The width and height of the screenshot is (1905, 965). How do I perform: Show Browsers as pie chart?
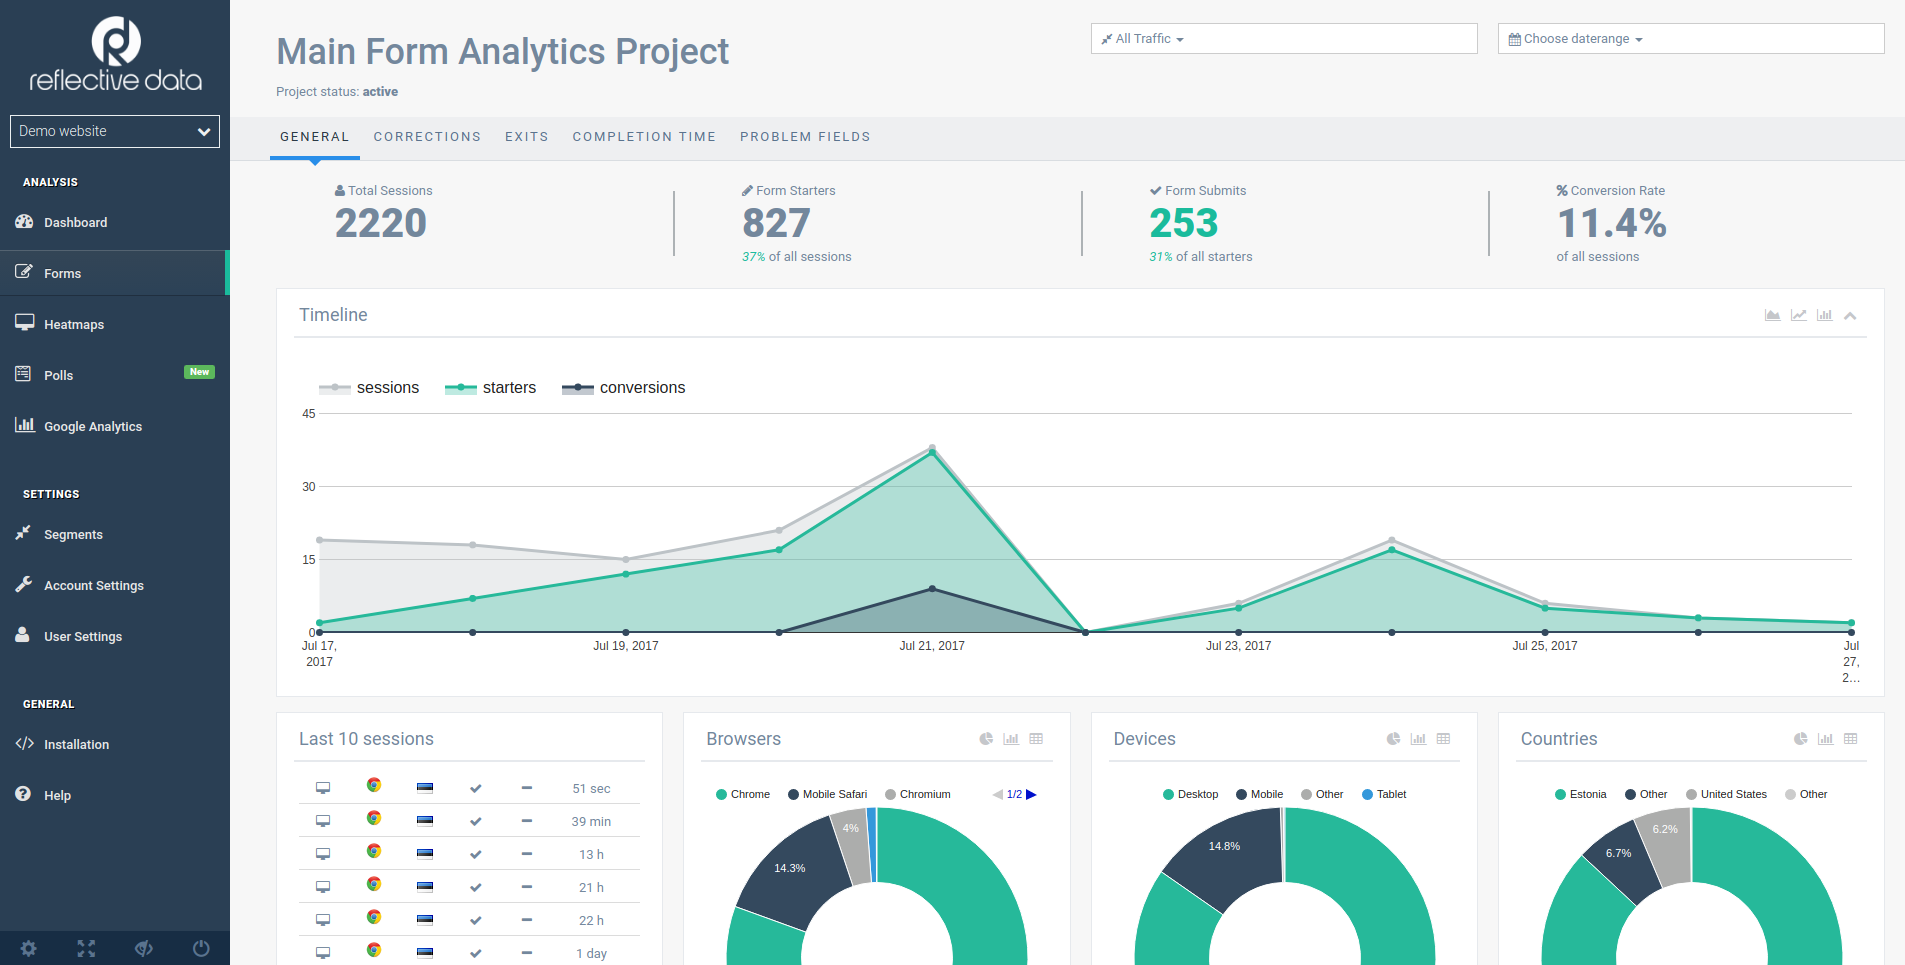coord(986,739)
